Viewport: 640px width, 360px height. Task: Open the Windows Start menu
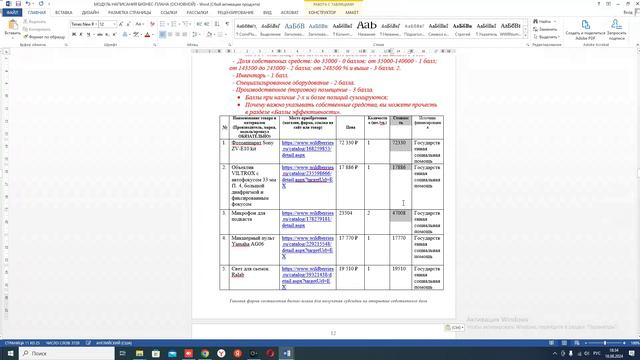[10, 353]
